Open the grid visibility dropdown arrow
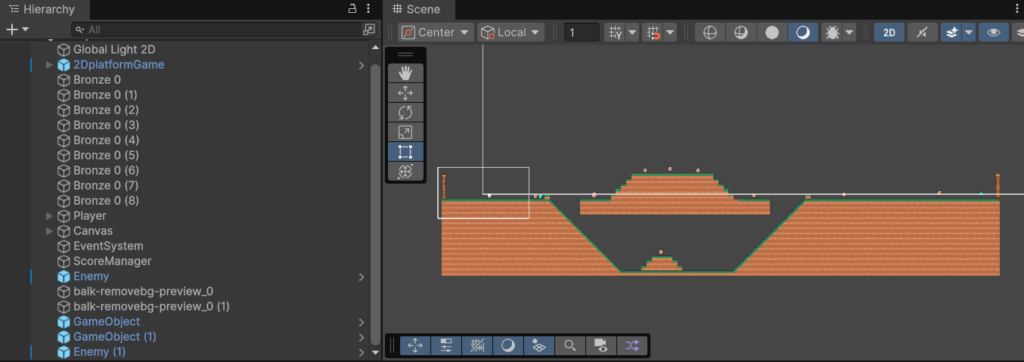 click(x=632, y=32)
